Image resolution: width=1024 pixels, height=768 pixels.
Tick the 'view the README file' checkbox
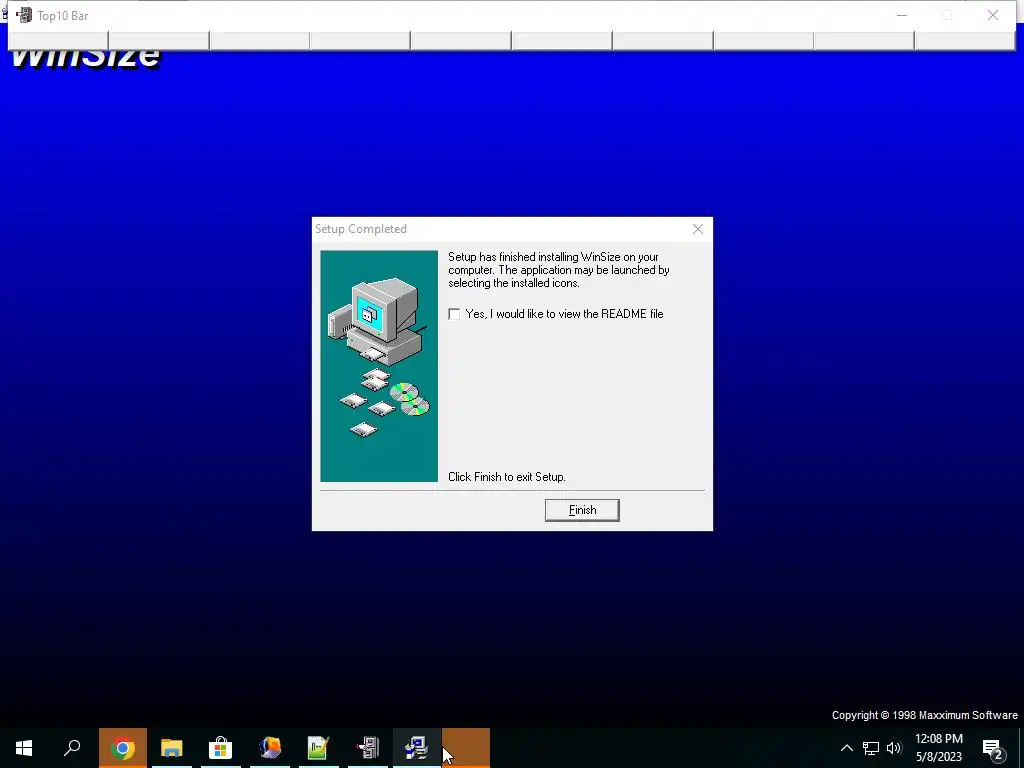[x=454, y=314]
